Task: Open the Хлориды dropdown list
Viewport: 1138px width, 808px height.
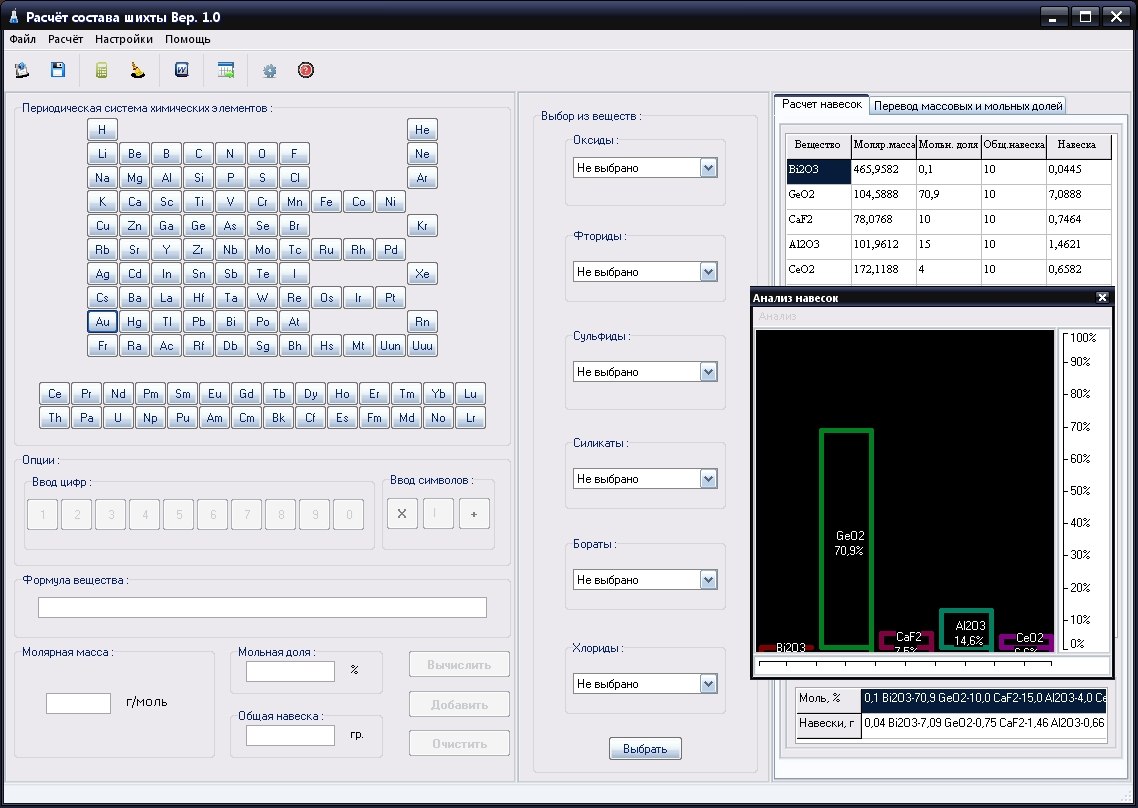Action: [709, 684]
